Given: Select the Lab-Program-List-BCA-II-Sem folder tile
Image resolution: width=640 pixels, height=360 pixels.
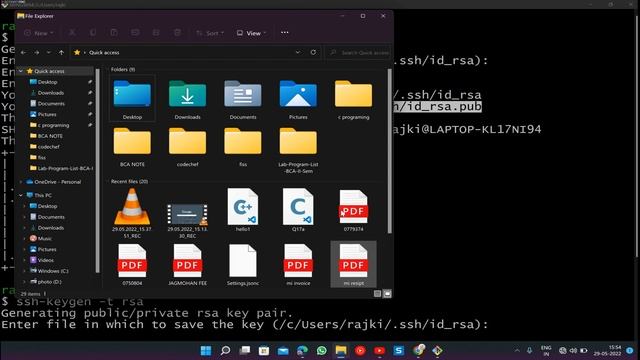Looking at the screenshot, I should (298, 150).
